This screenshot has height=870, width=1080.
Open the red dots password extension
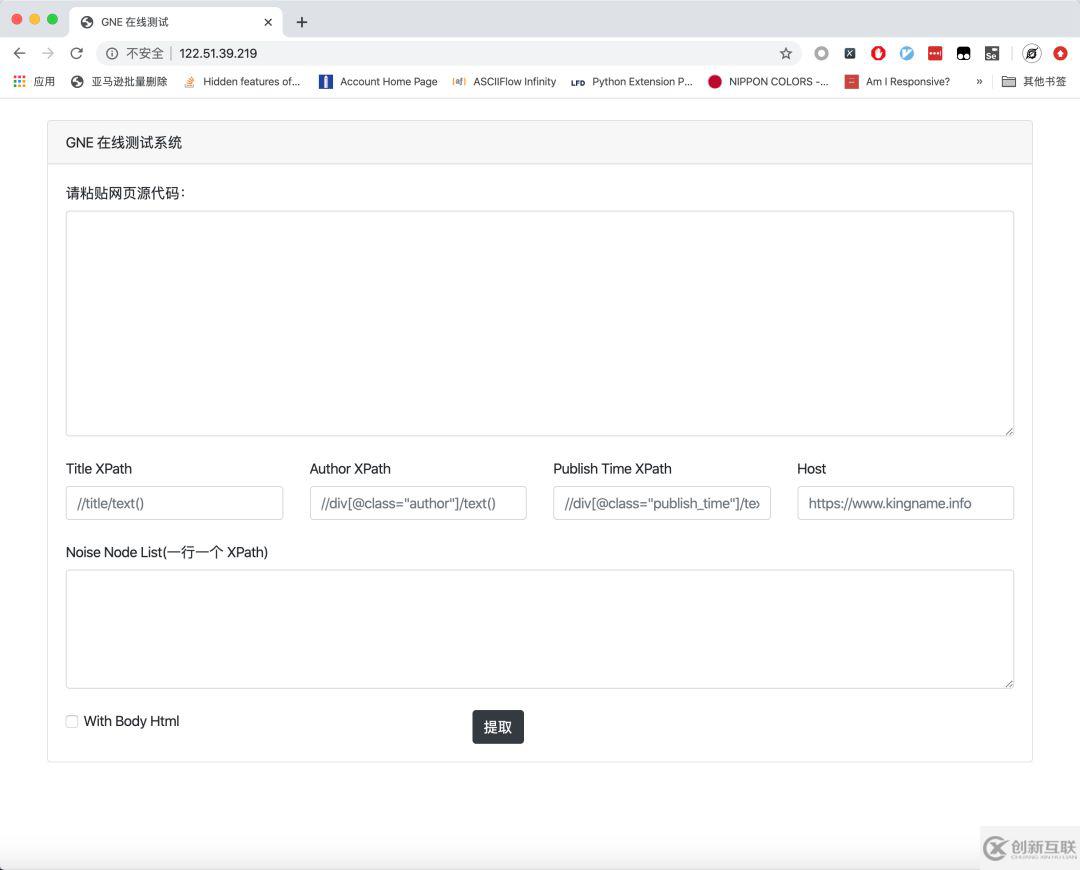coord(935,53)
